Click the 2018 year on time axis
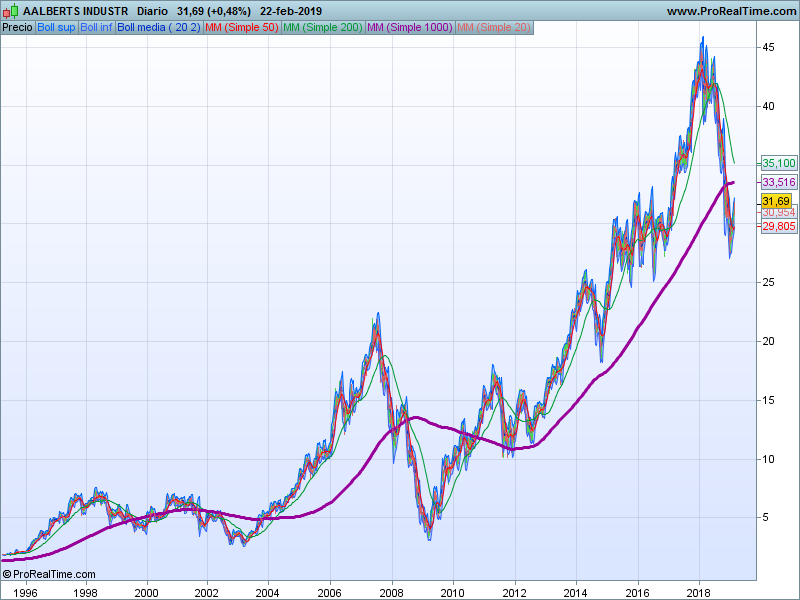The image size is (800, 600). [x=698, y=593]
